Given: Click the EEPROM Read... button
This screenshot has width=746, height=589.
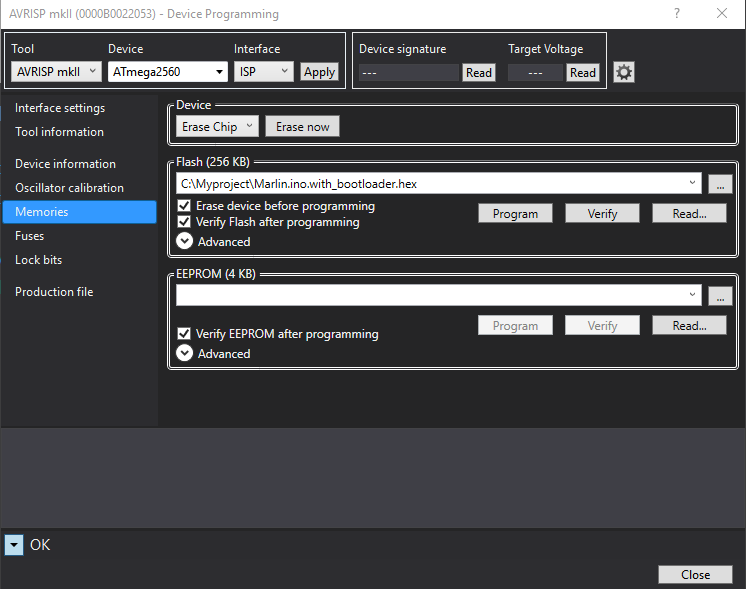Looking at the screenshot, I should coord(689,325).
